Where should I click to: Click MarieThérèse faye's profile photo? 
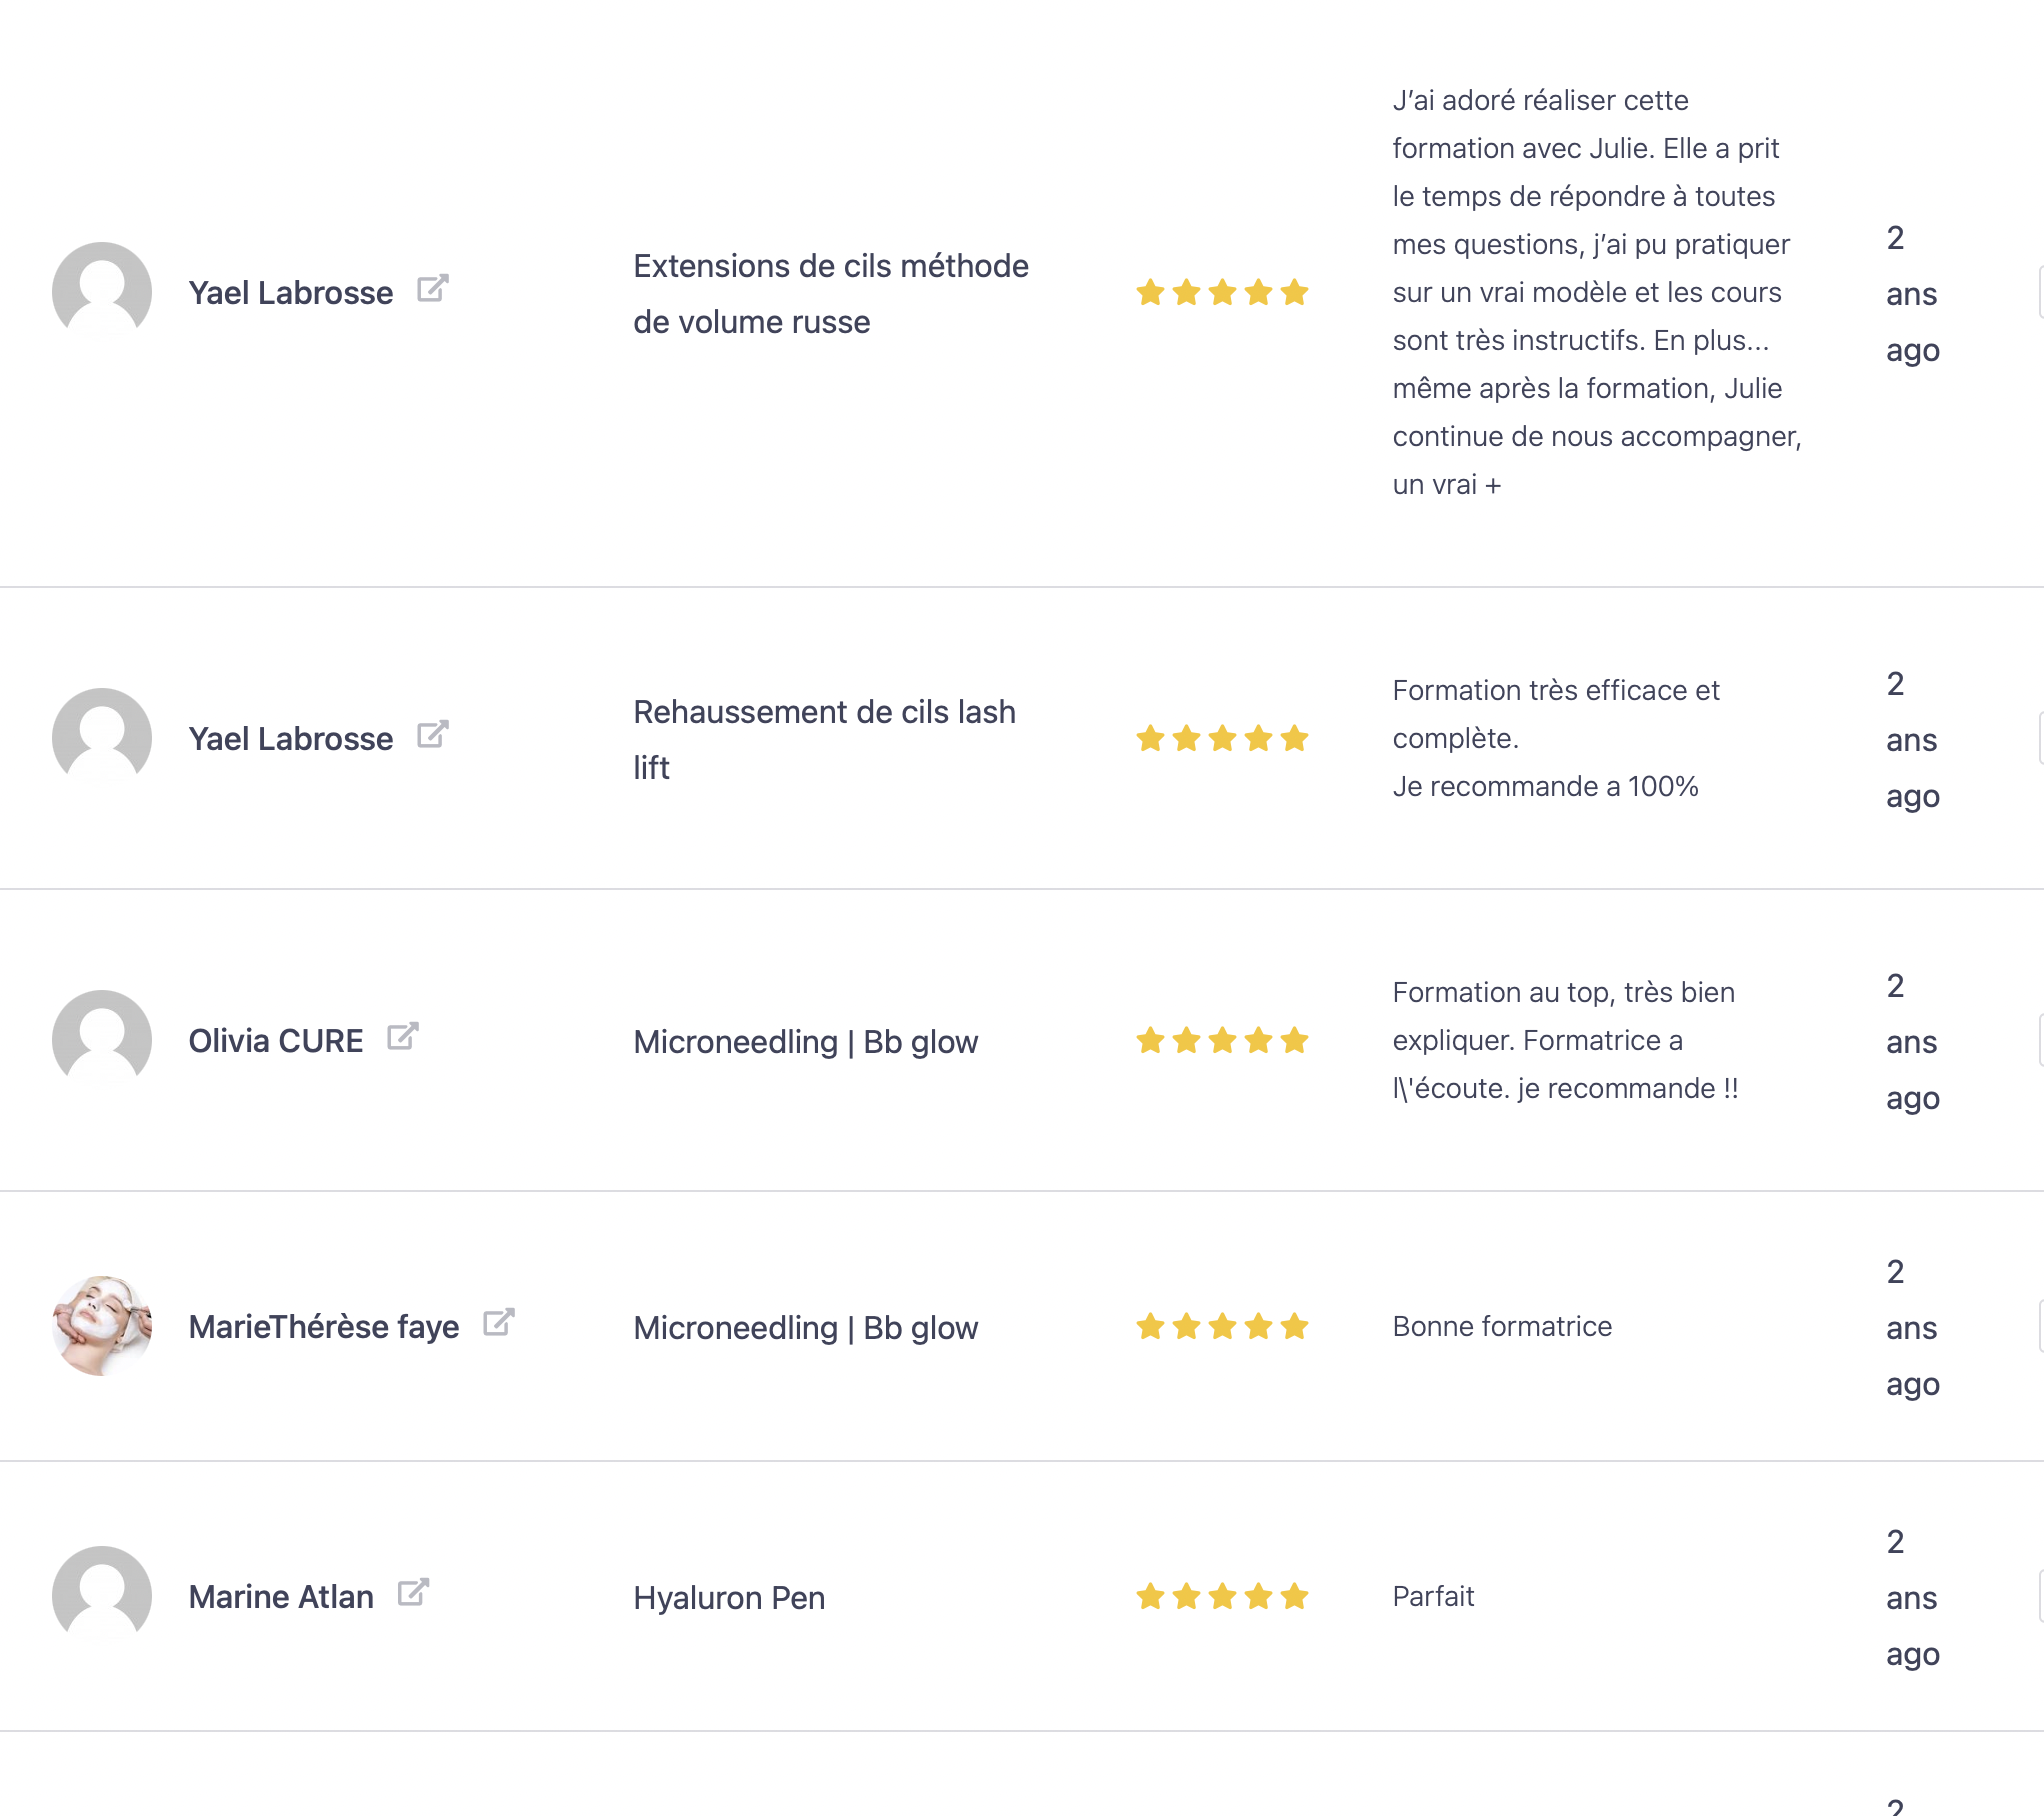tap(102, 1326)
